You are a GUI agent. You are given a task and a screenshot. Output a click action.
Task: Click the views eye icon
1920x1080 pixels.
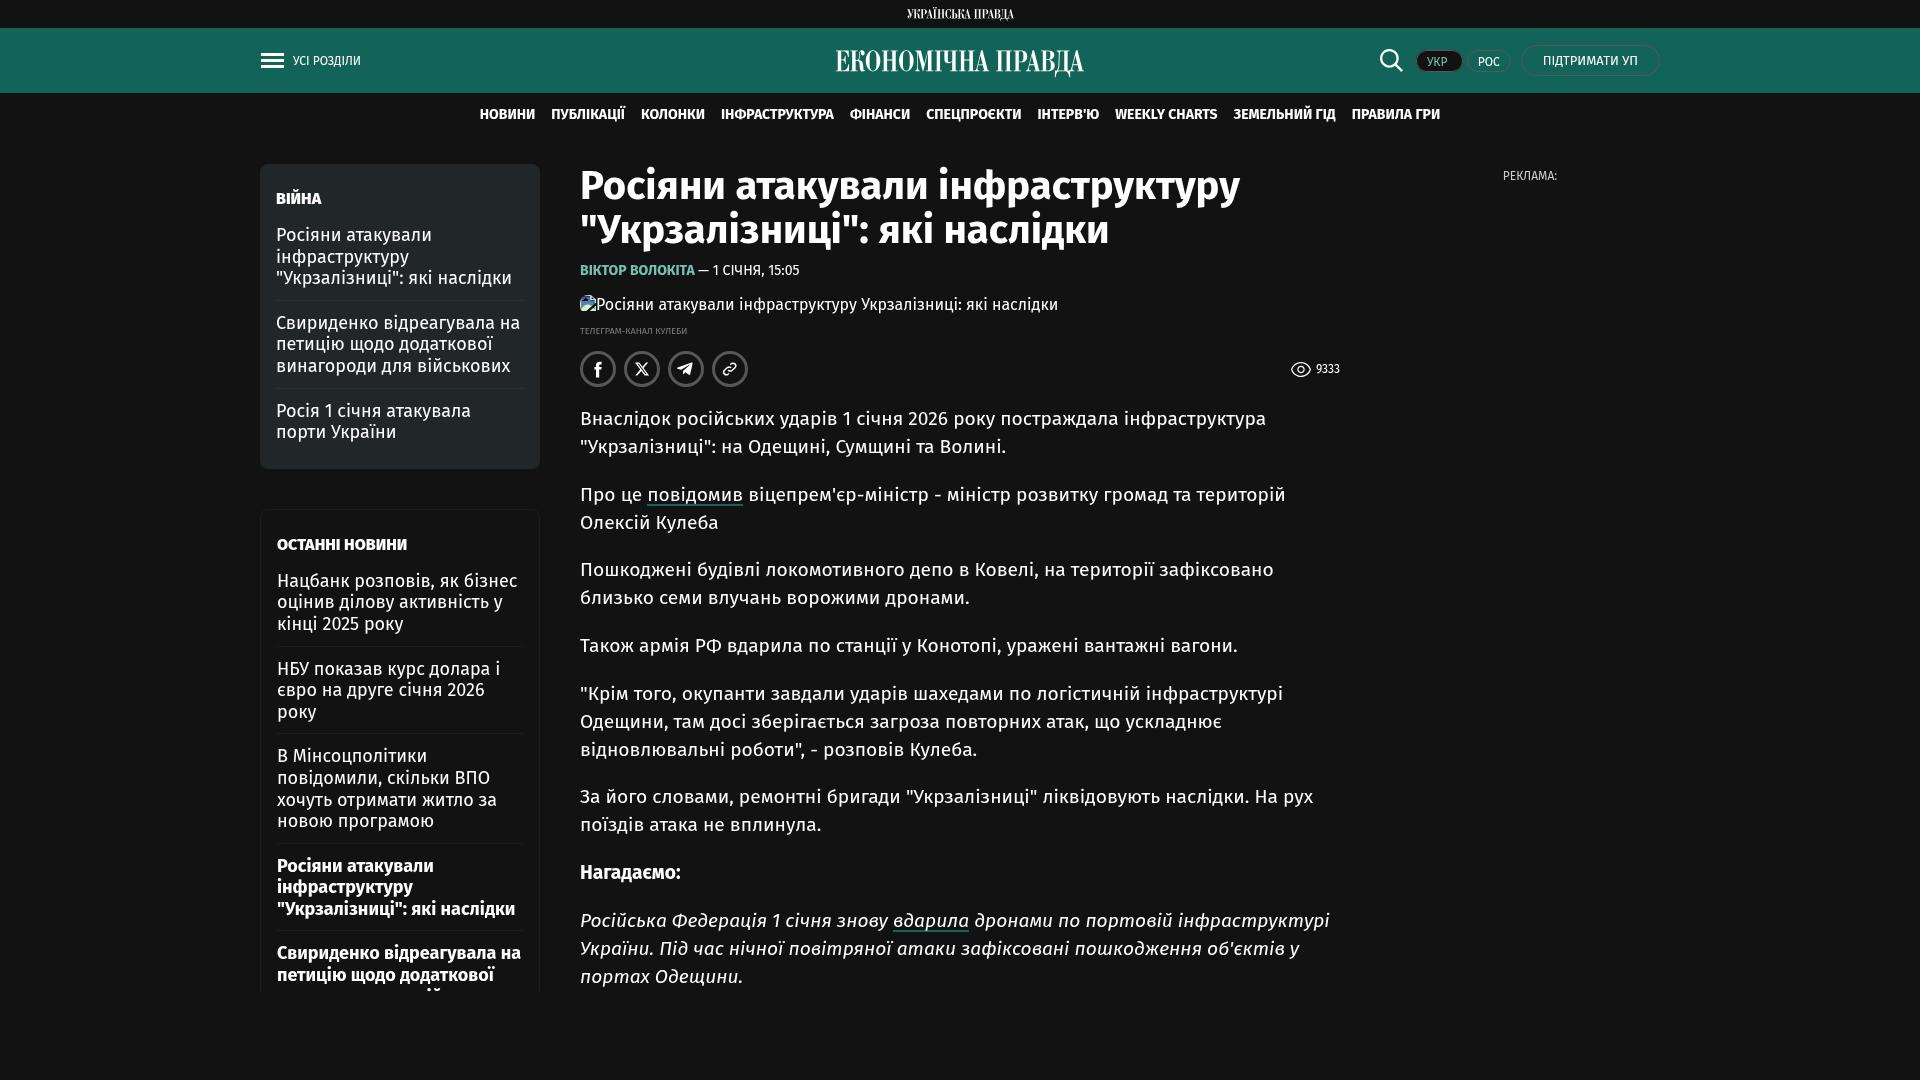pos(1300,370)
